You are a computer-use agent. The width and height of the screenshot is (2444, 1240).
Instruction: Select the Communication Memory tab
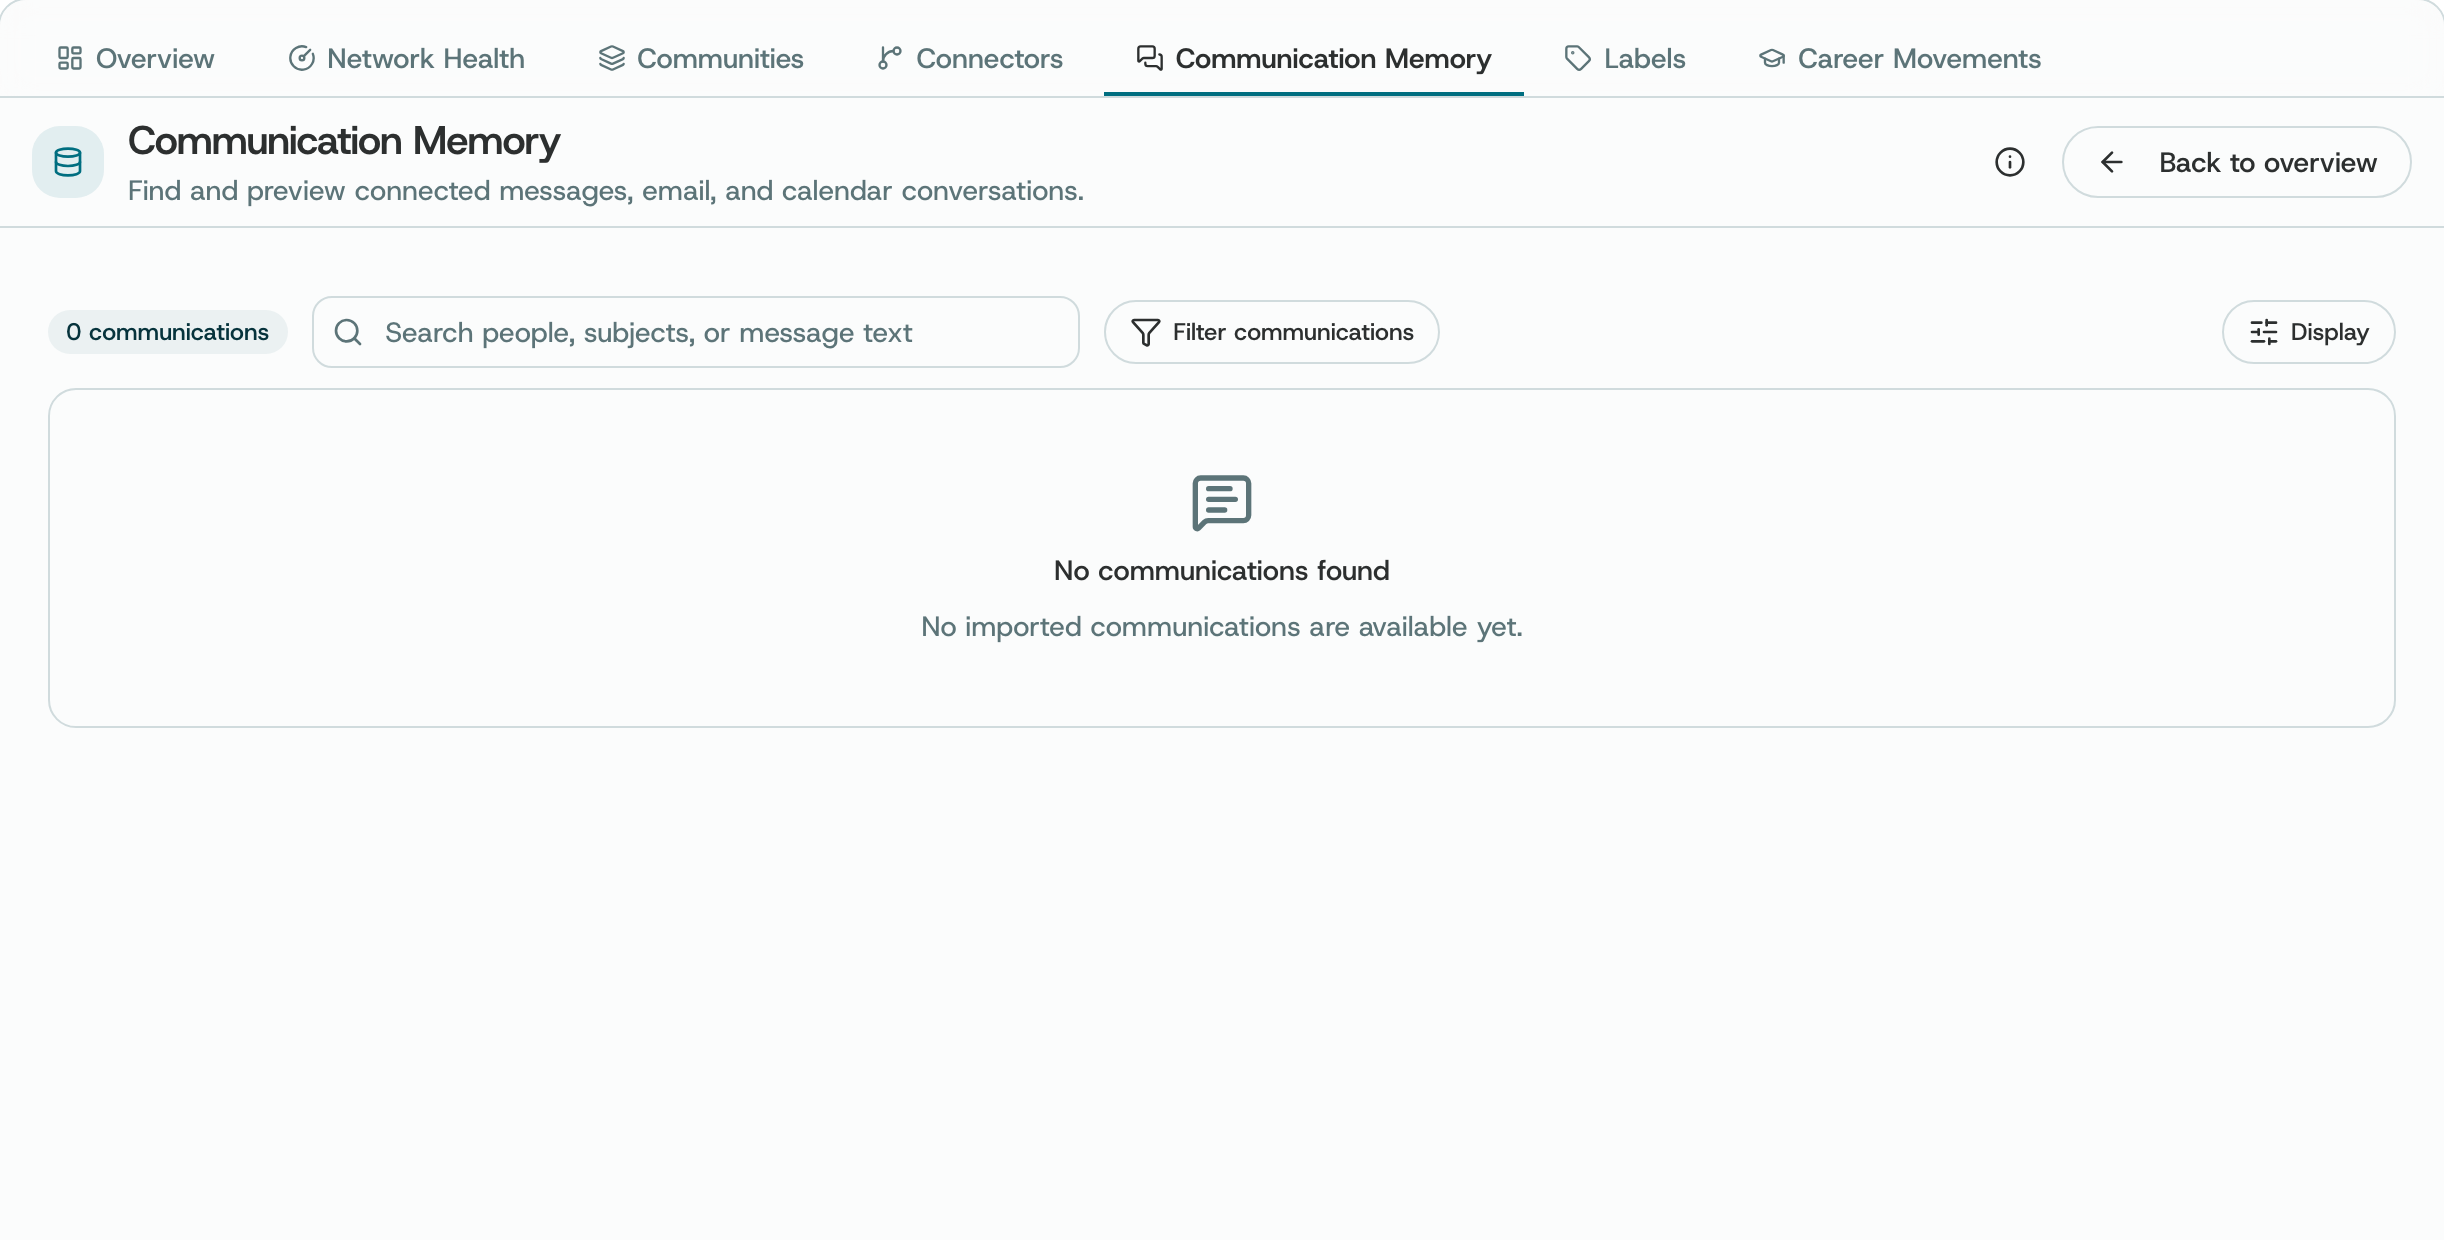tap(1313, 58)
